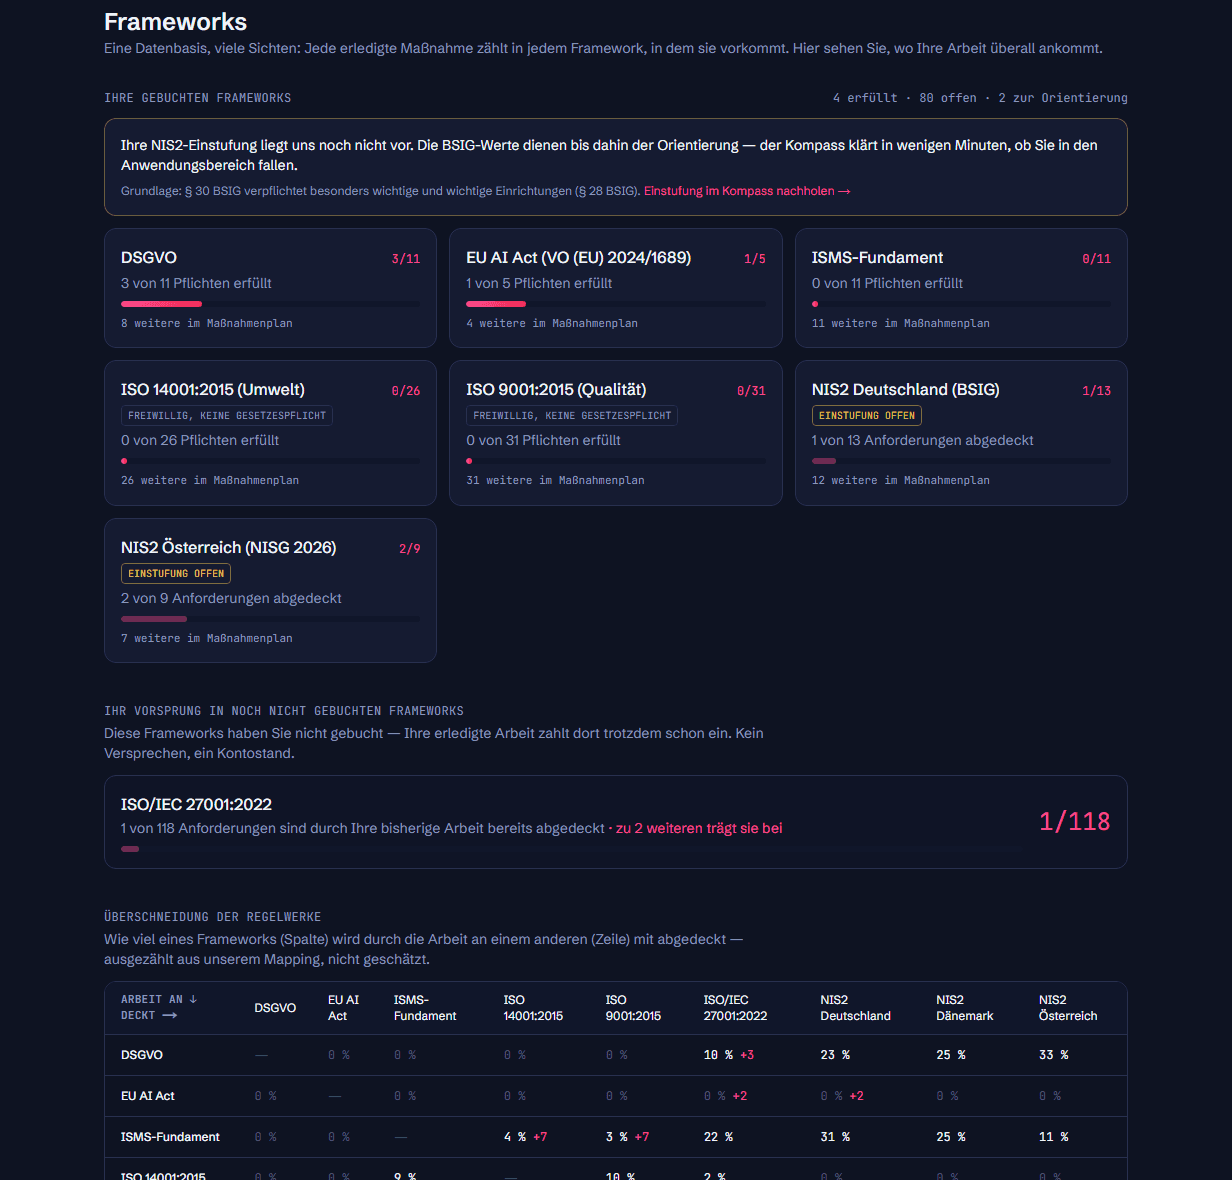The image size is (1232, 1180).
Task: Select the ISMS-Fundament card title
Action: [x=877, y=258]
